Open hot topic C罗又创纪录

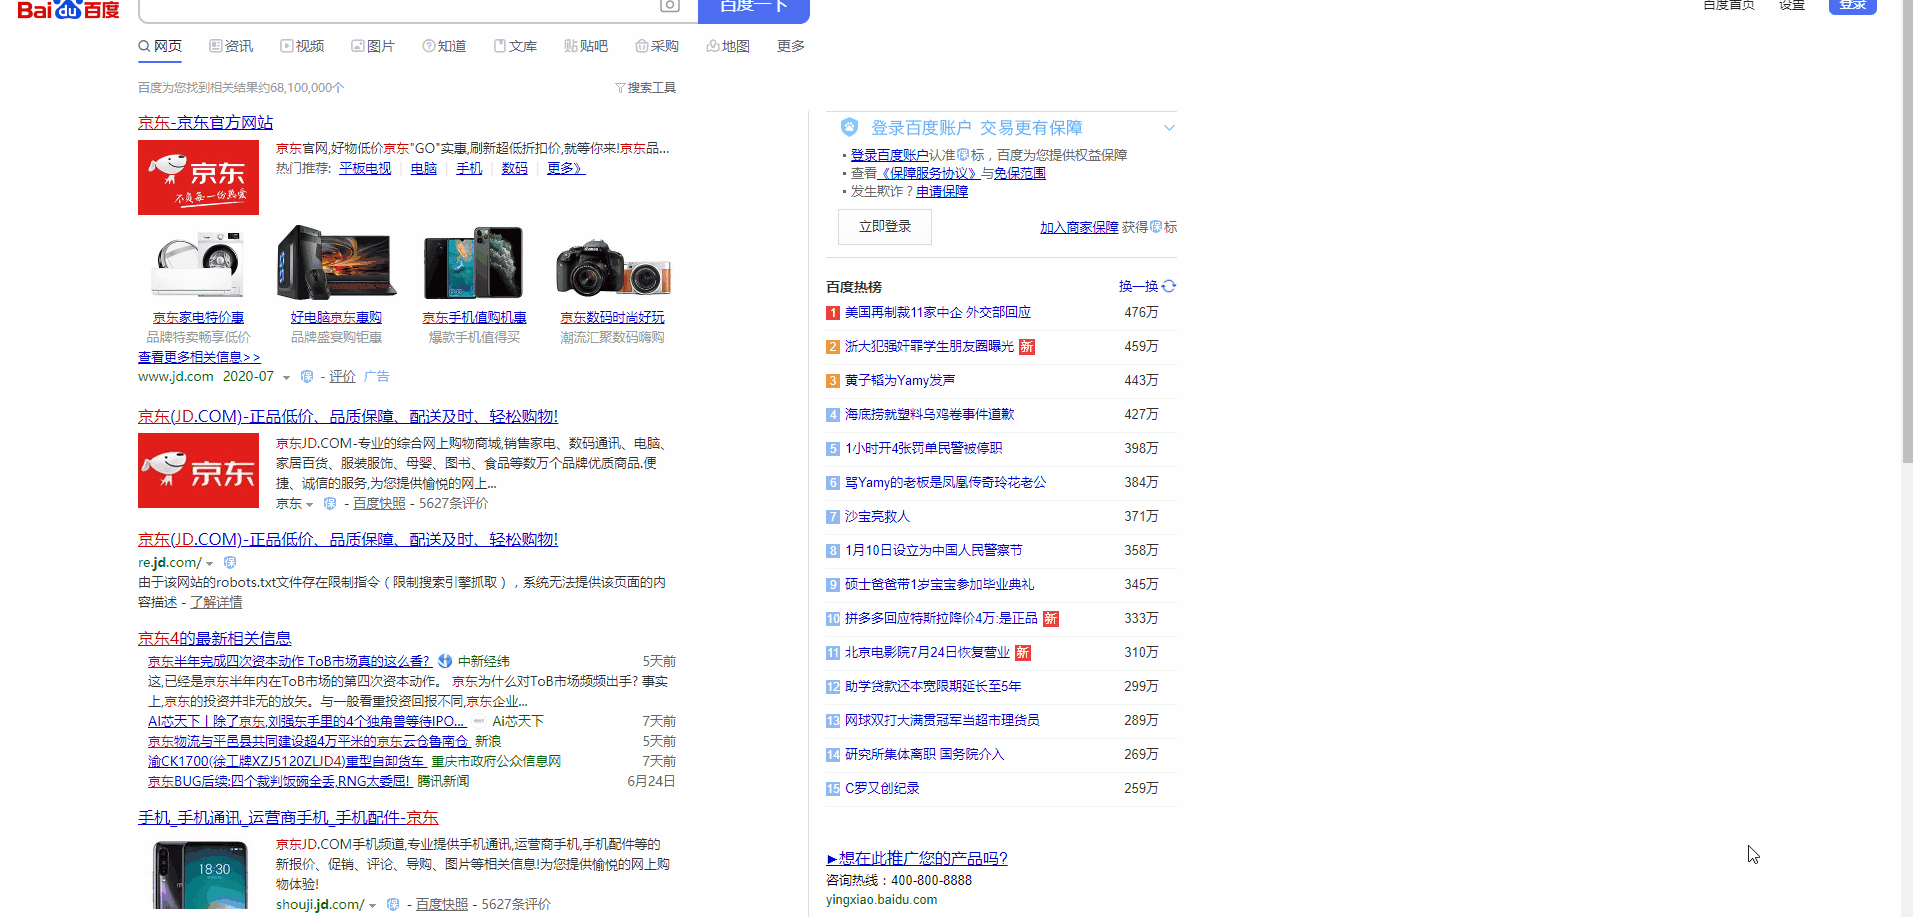pyautogui.click(x=882, y=788)
